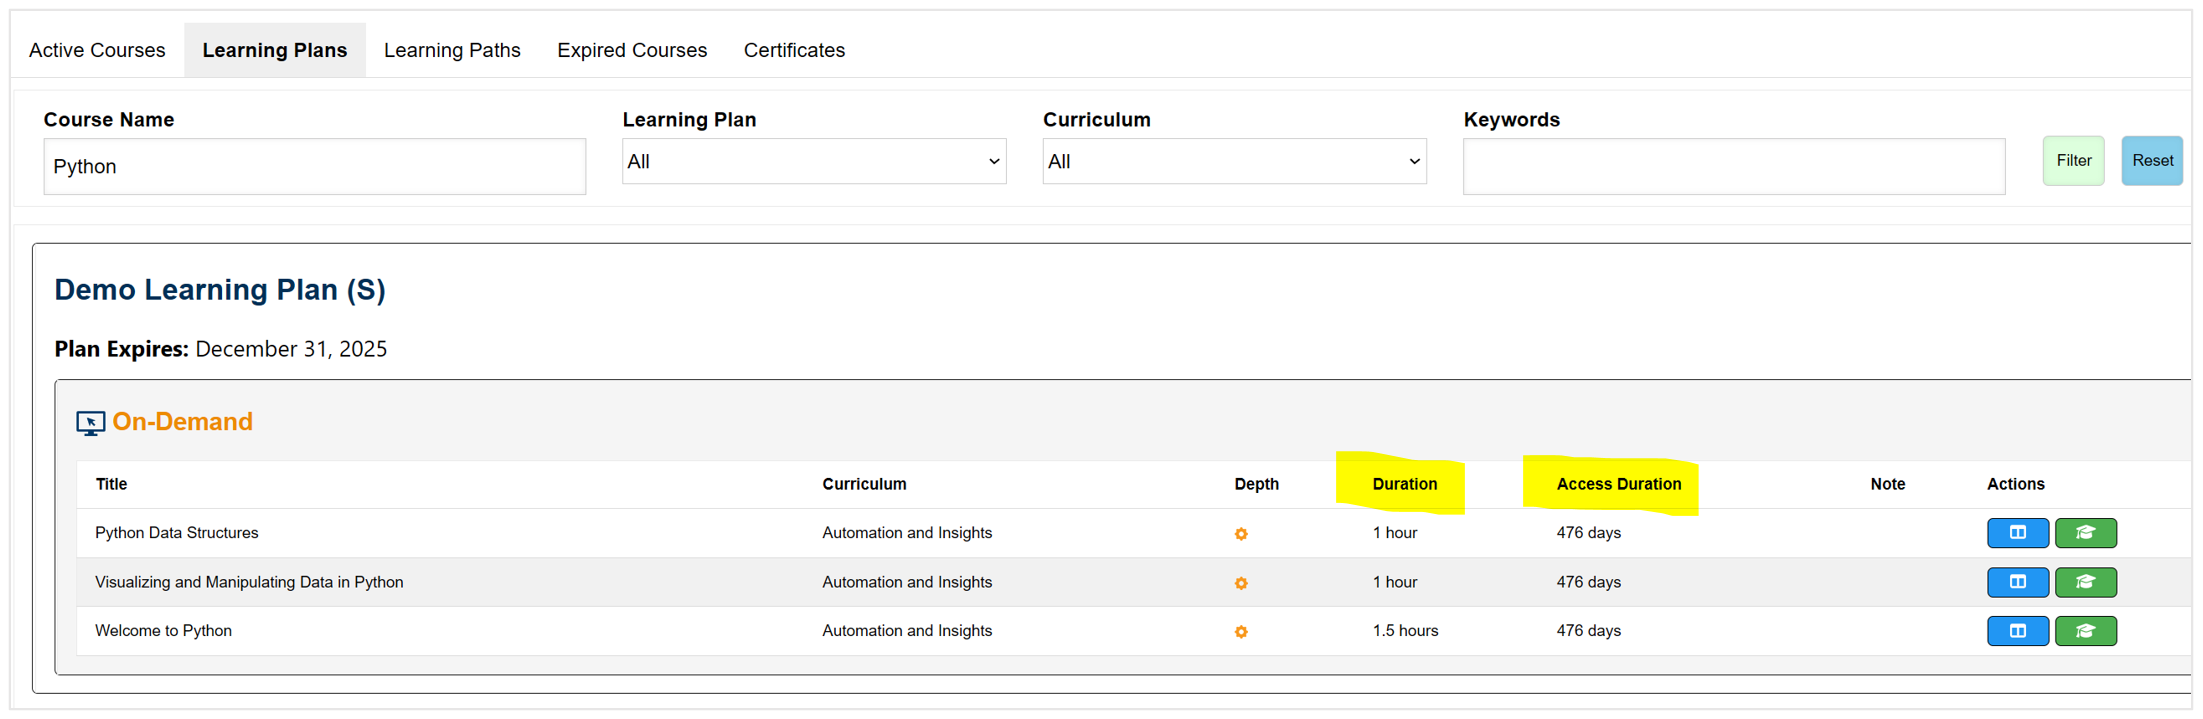Image resolution: width=2203 pixels, height=719 pixels.
Task: Click the Filter button
Action: 2073,161
